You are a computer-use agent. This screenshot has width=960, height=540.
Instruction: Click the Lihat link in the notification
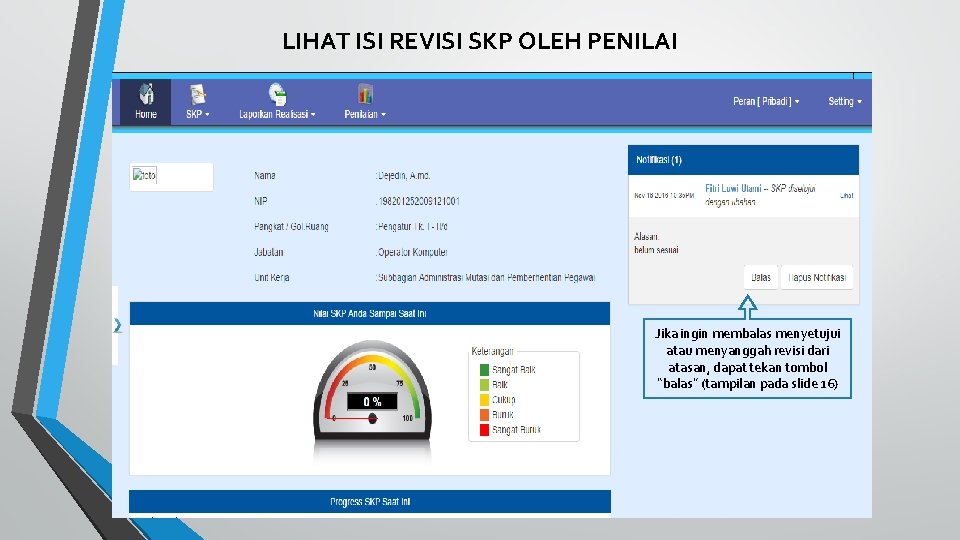tap(847, 195)
